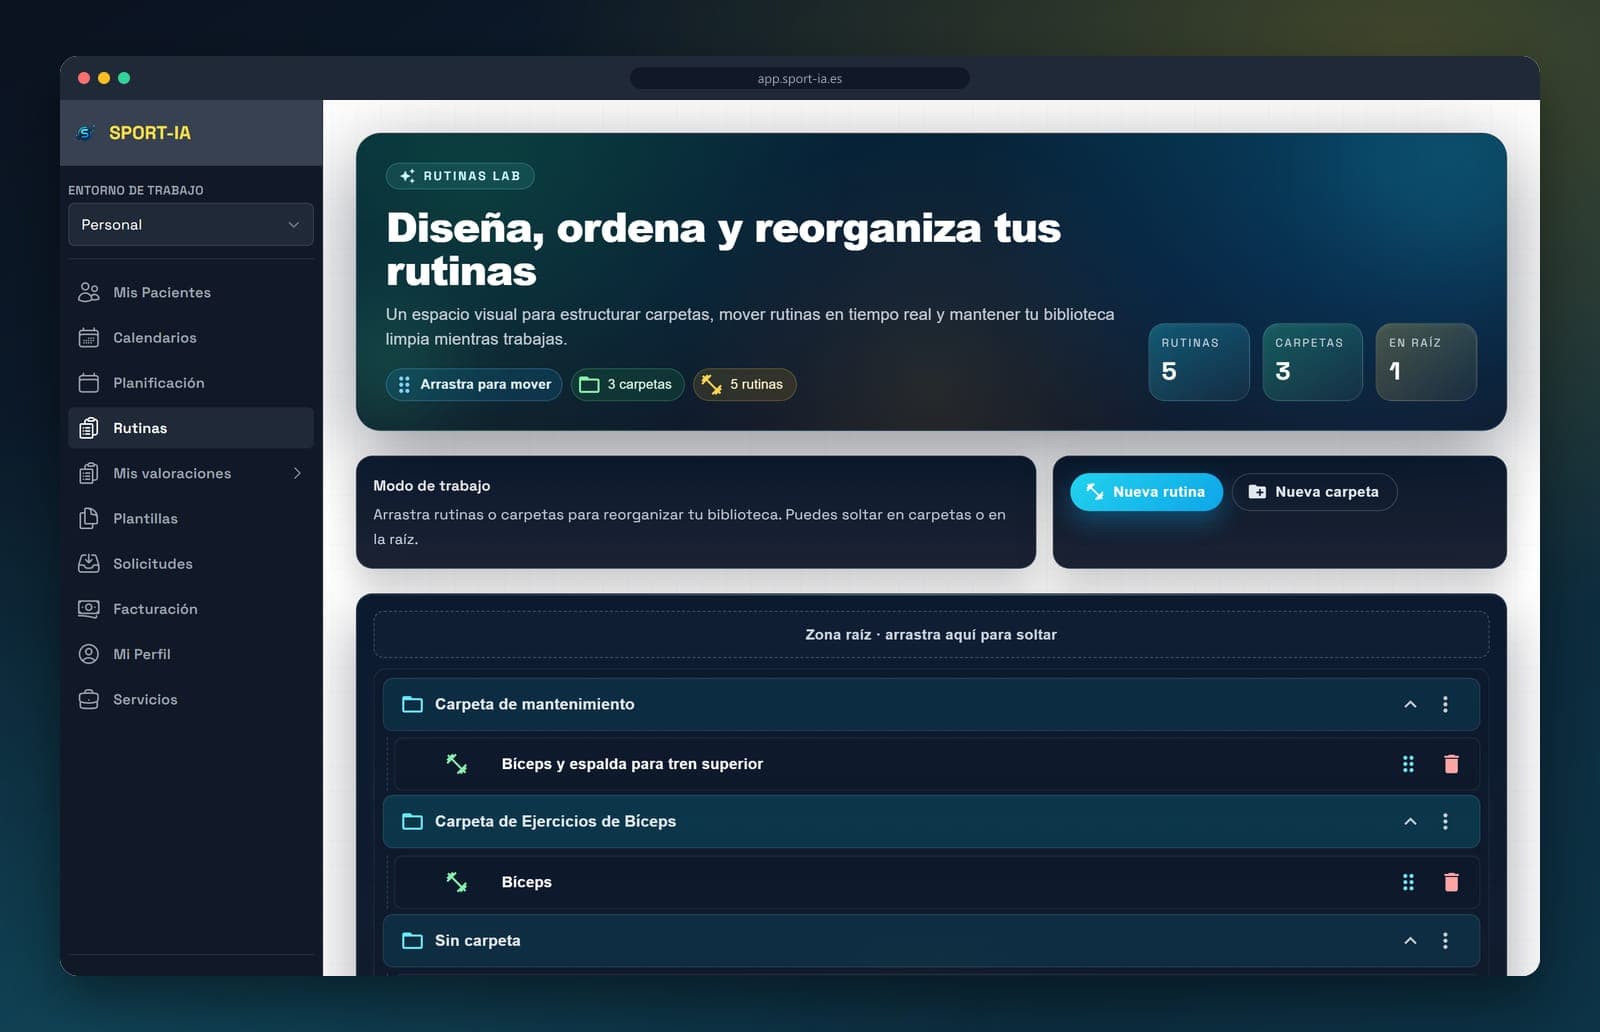
Task: Go to Facturación
Action: [x=190, y=608]
